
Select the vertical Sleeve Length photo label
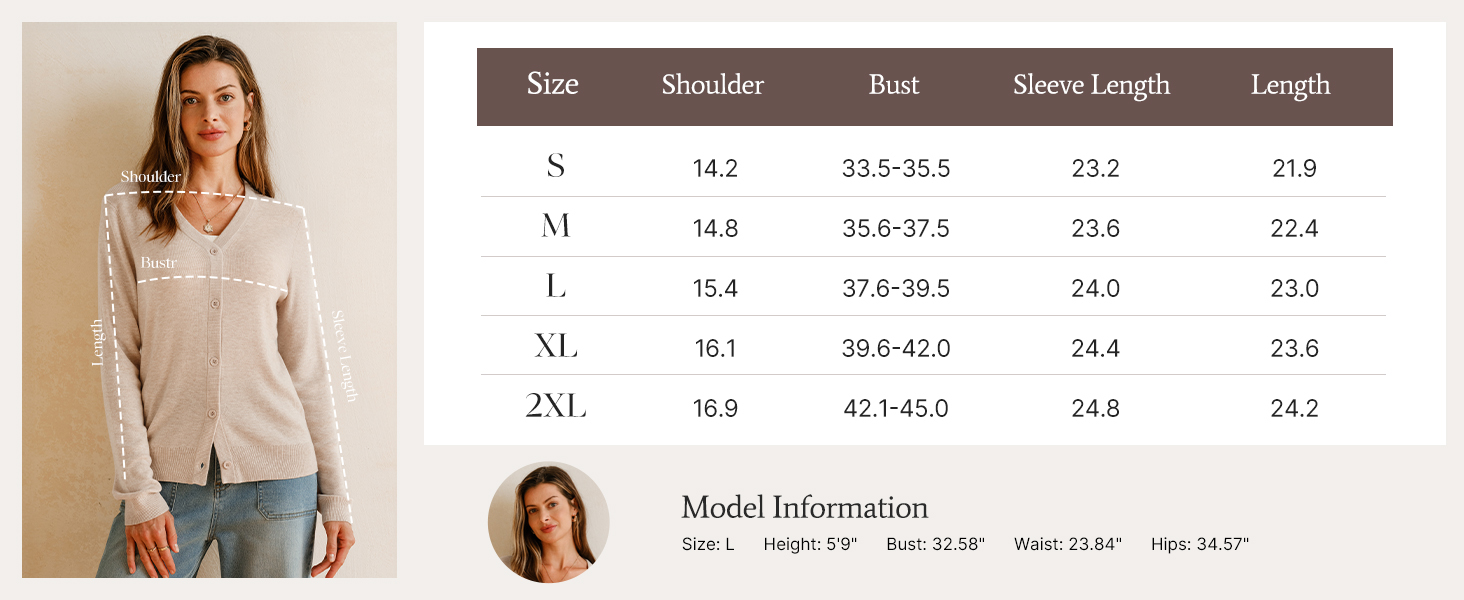point(344,355)
